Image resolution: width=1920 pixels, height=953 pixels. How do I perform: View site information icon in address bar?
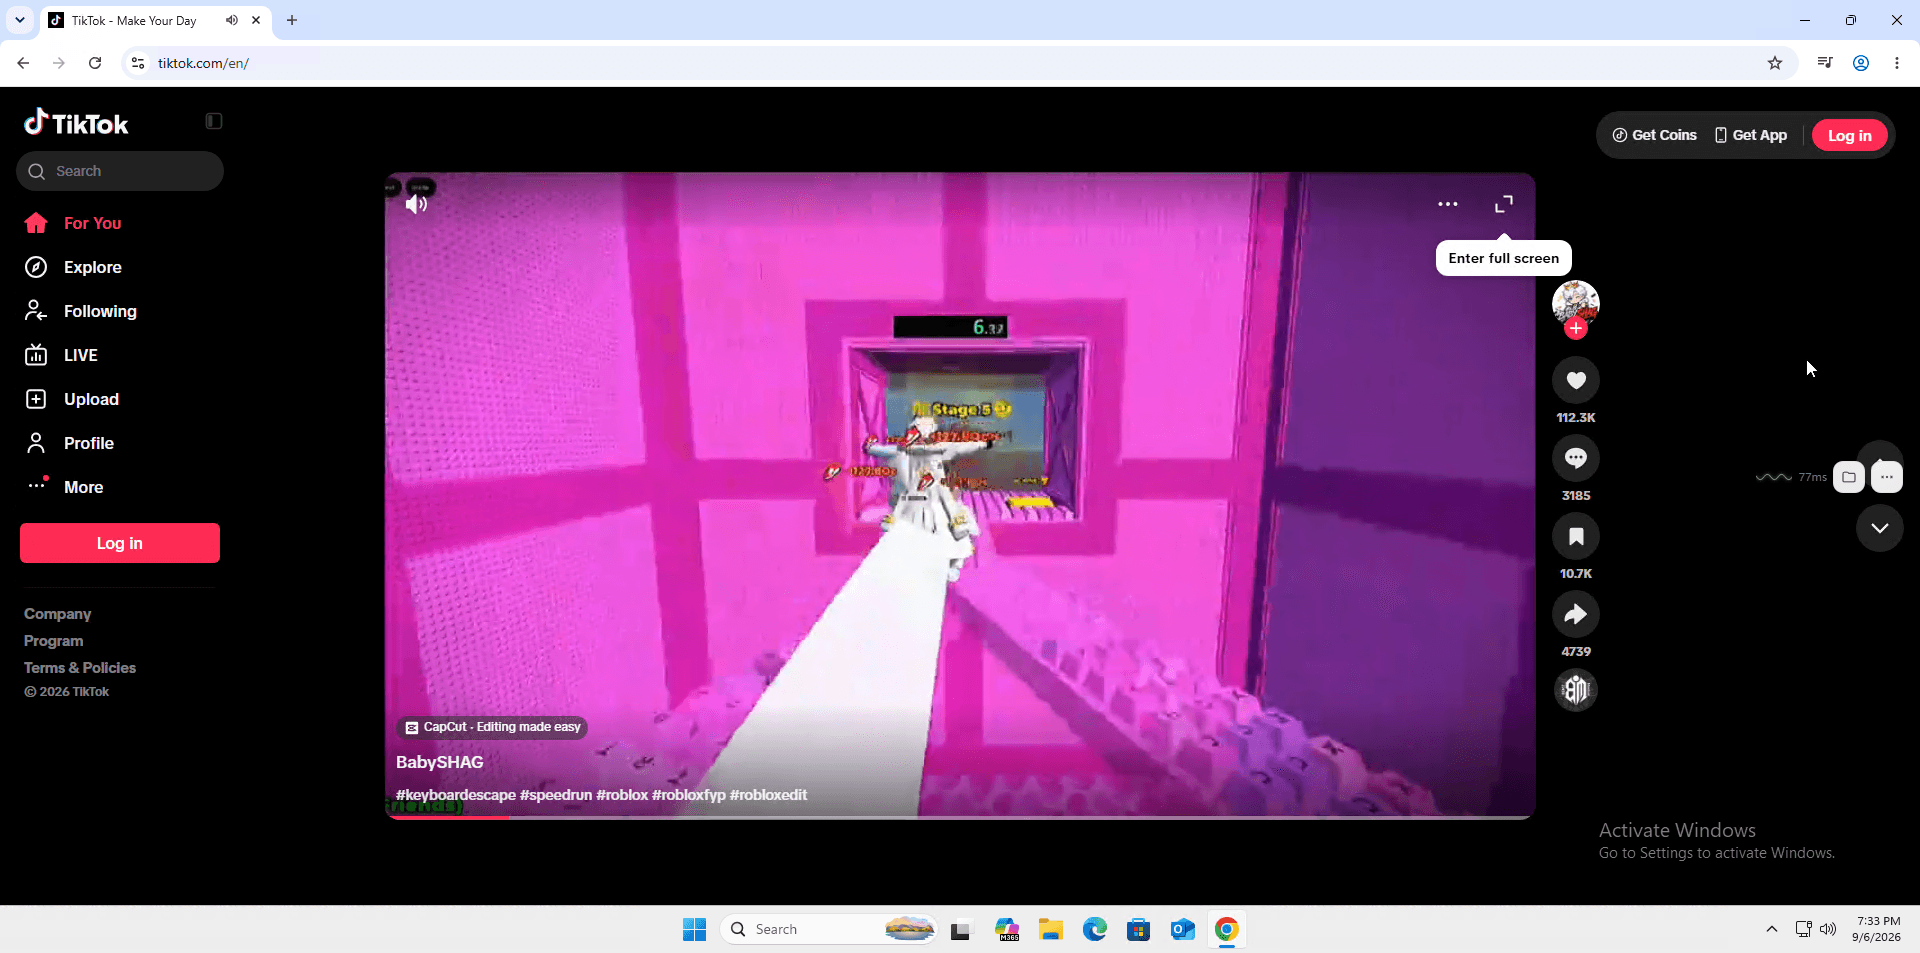[138, 63]
